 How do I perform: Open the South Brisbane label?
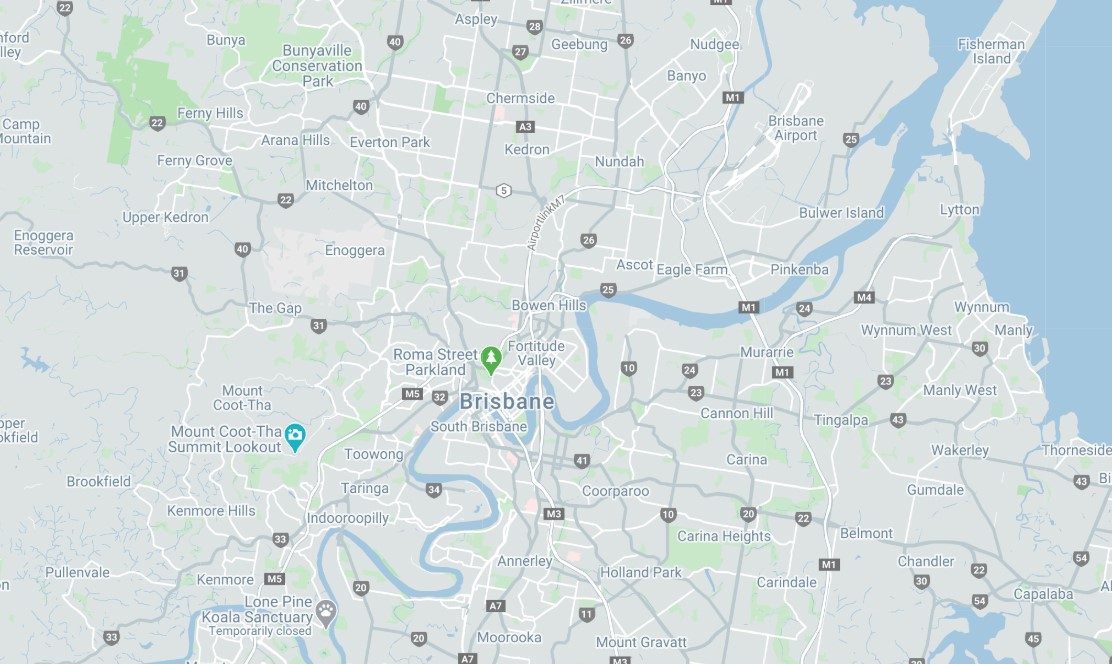(478, 426)
